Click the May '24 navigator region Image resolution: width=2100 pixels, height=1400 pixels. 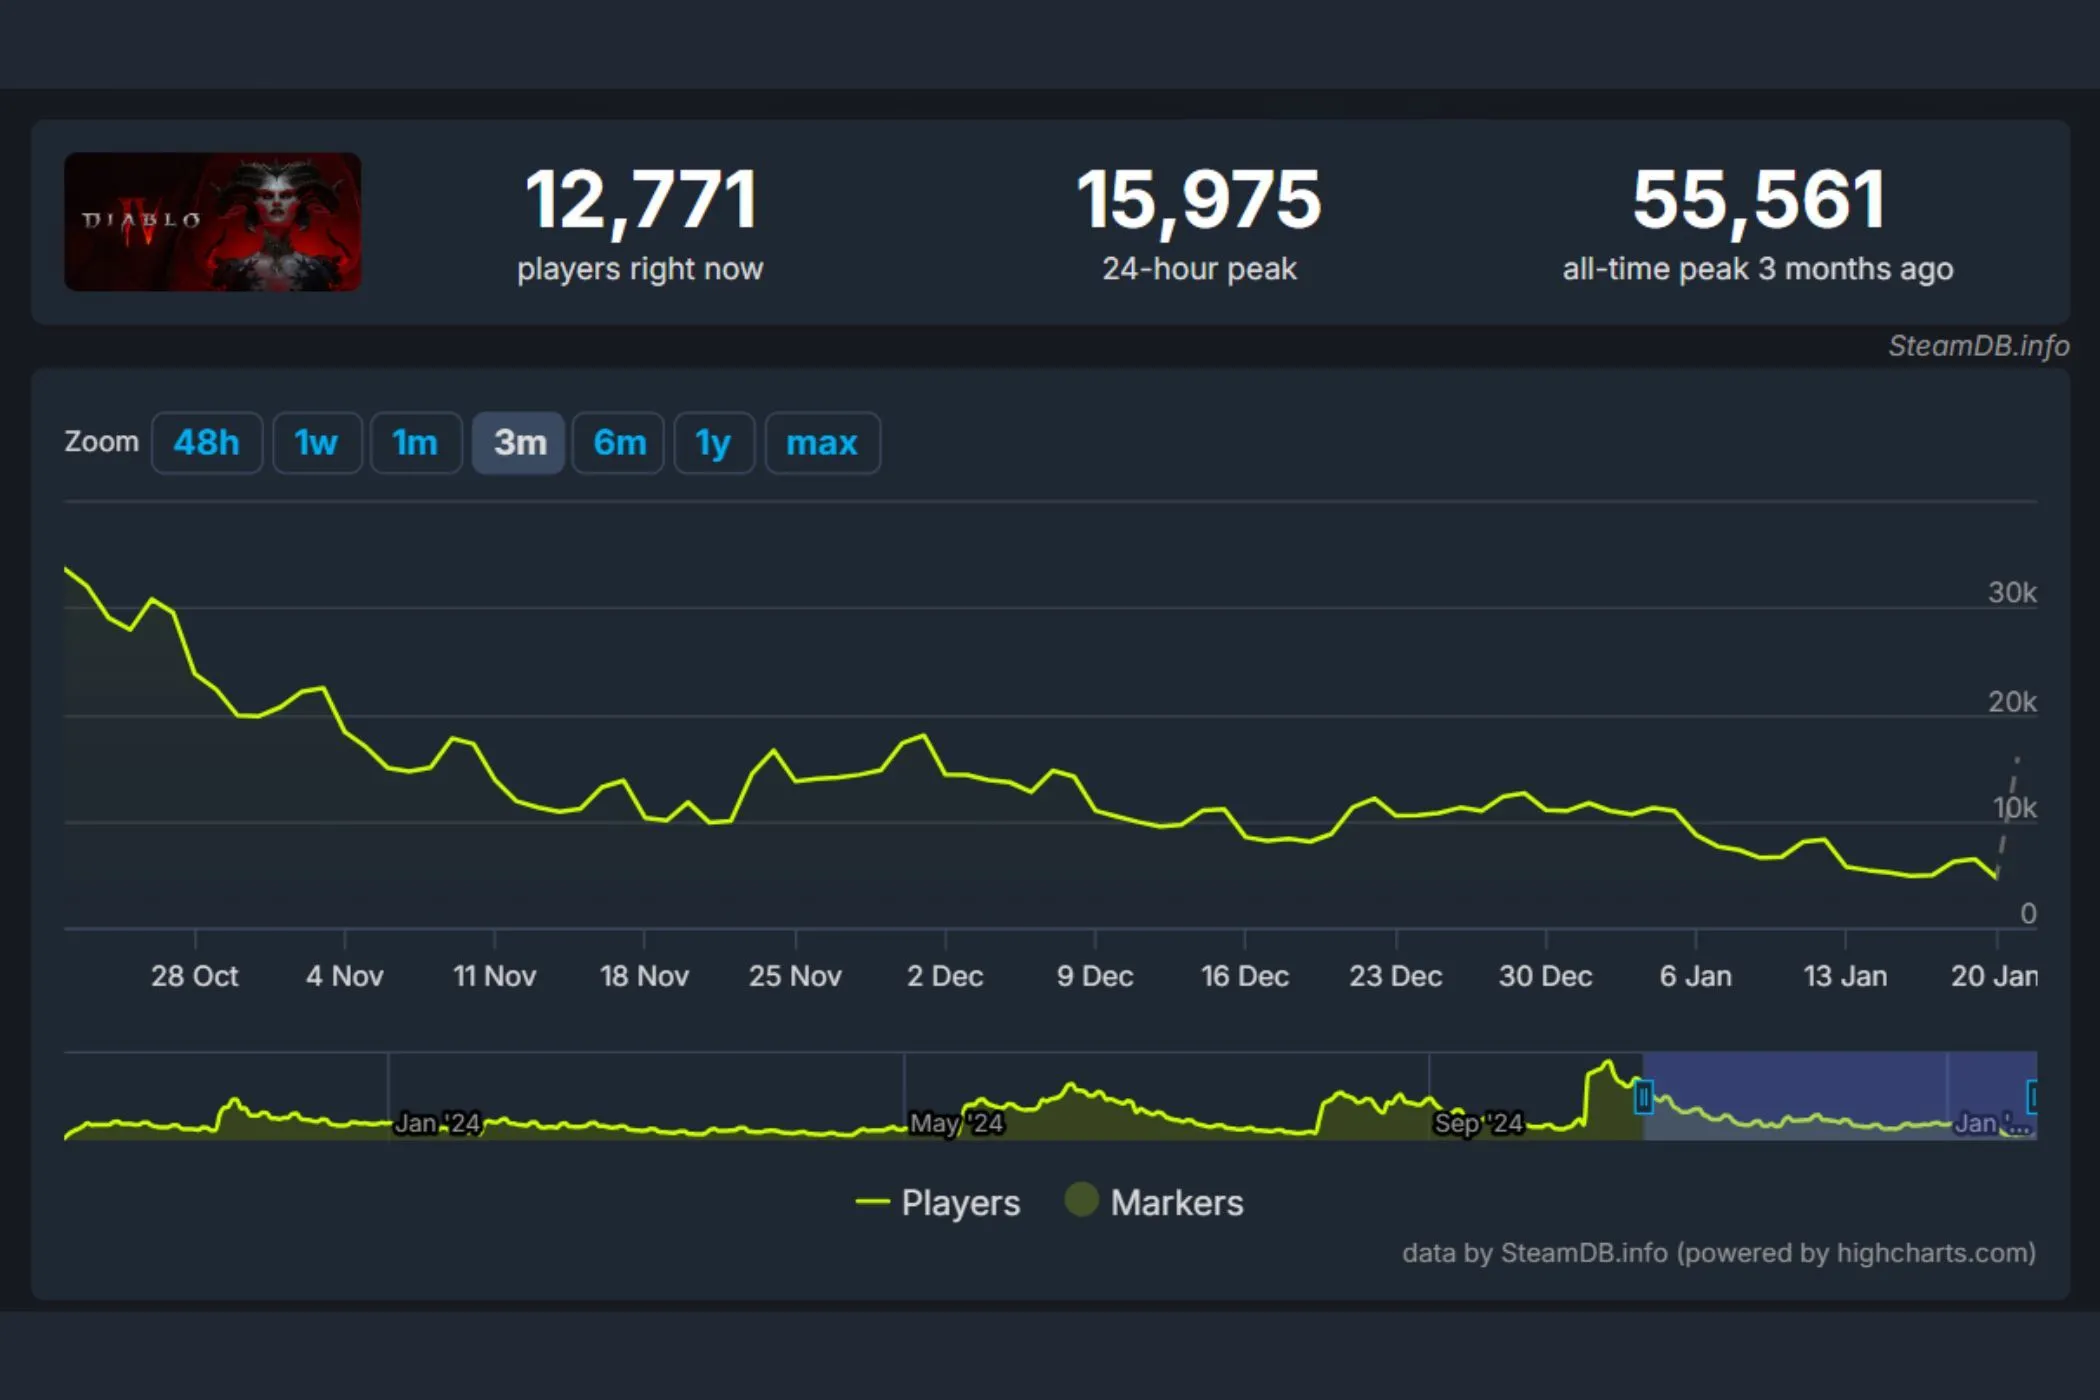point(955,1123)
